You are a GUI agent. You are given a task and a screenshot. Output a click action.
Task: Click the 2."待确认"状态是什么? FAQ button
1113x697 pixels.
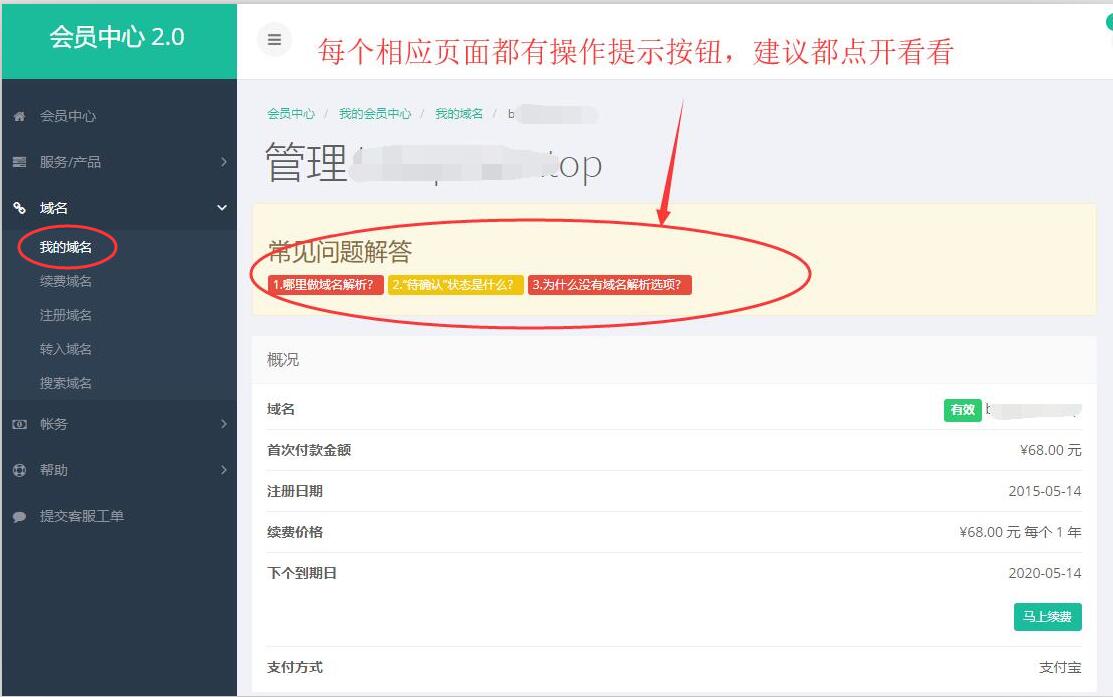(x=456, y=285)
